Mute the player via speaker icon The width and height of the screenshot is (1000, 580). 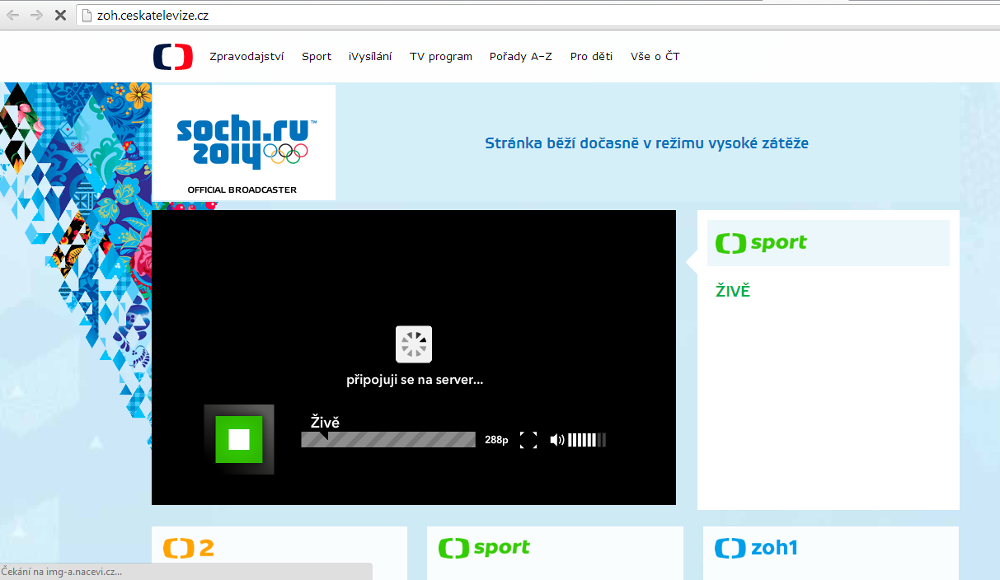click(x=557, y=440)
